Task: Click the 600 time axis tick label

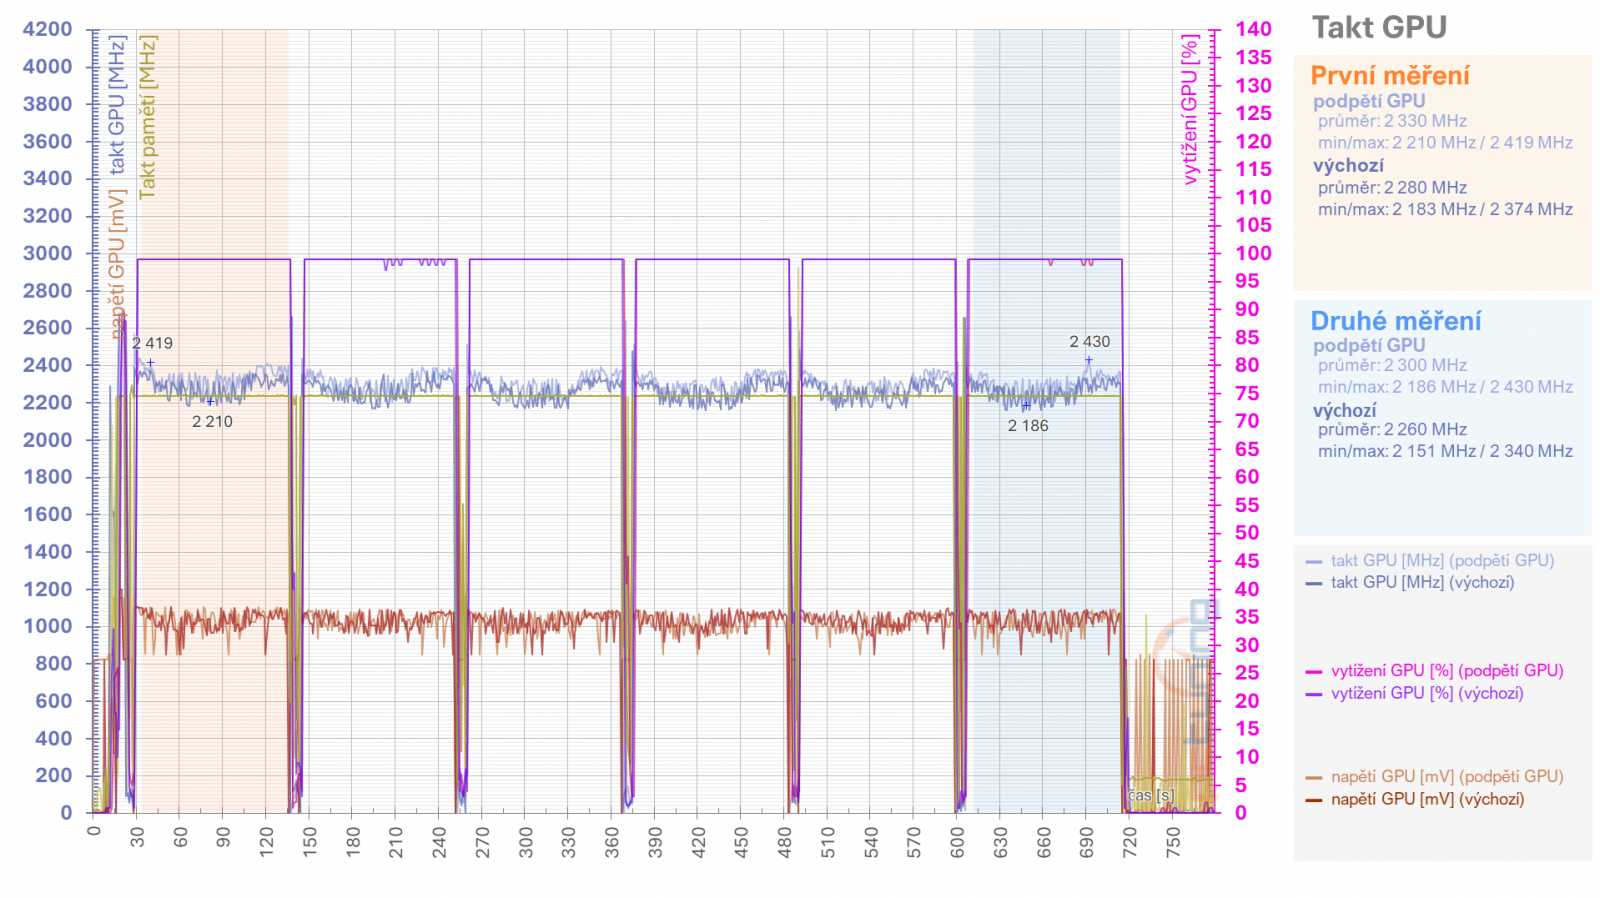Action: (957, 842)
